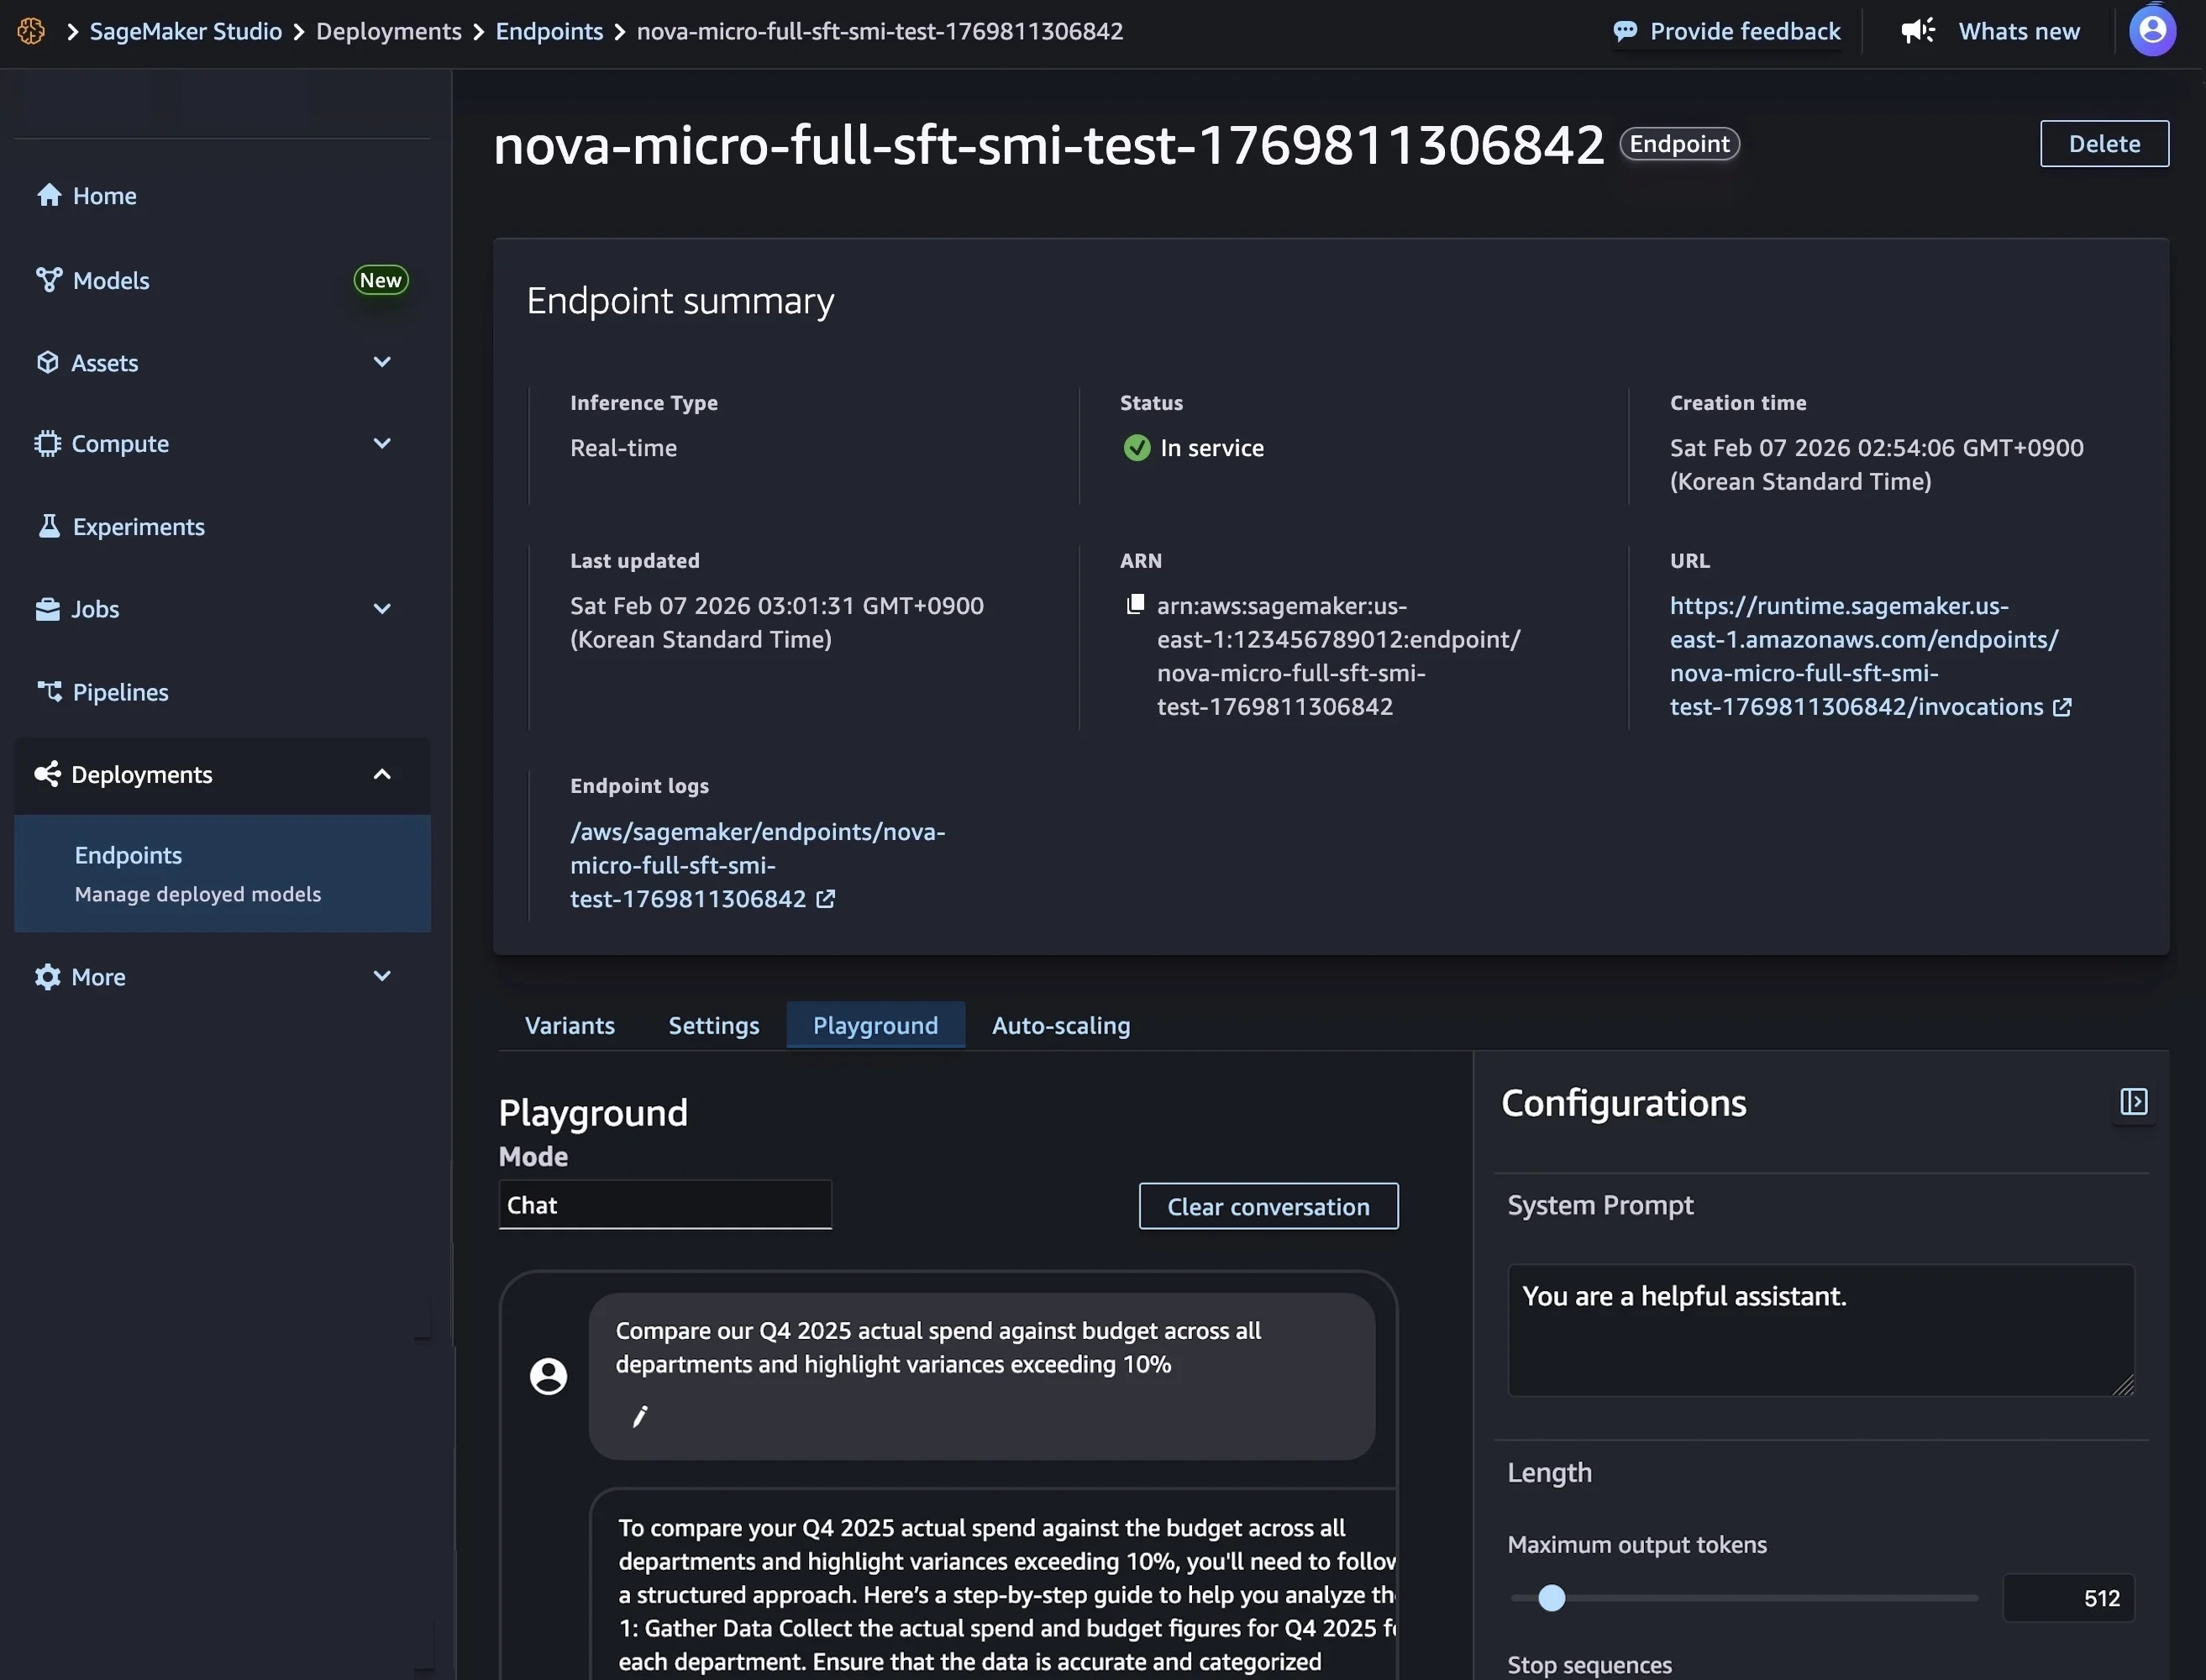
Task: Collapse the Deployments section
Action: tap(381, 775)
